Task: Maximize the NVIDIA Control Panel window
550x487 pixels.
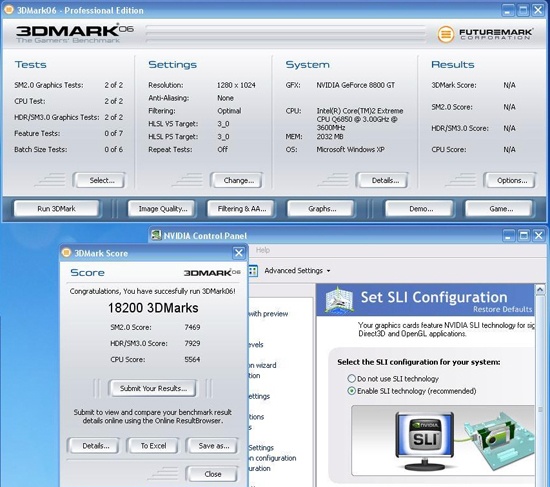Action: point(523,235)
